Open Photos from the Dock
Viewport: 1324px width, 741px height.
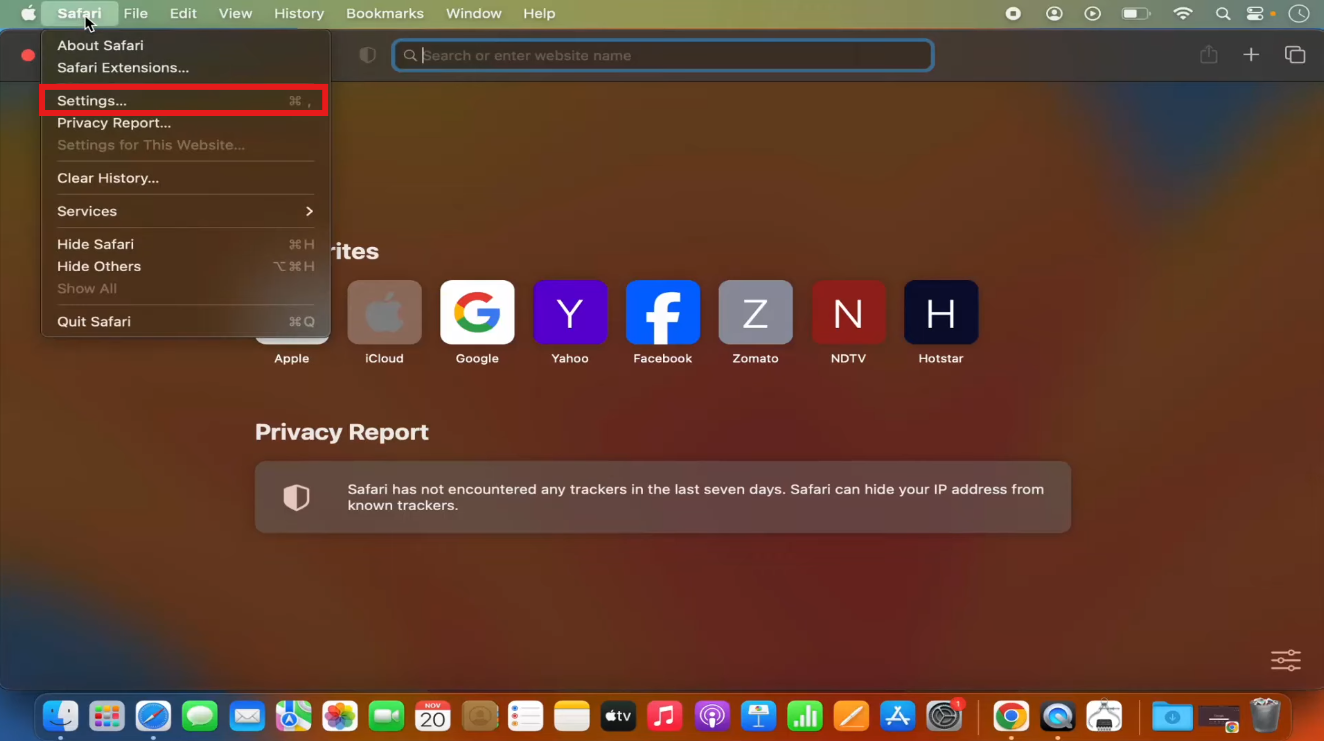tap(340, 716)
